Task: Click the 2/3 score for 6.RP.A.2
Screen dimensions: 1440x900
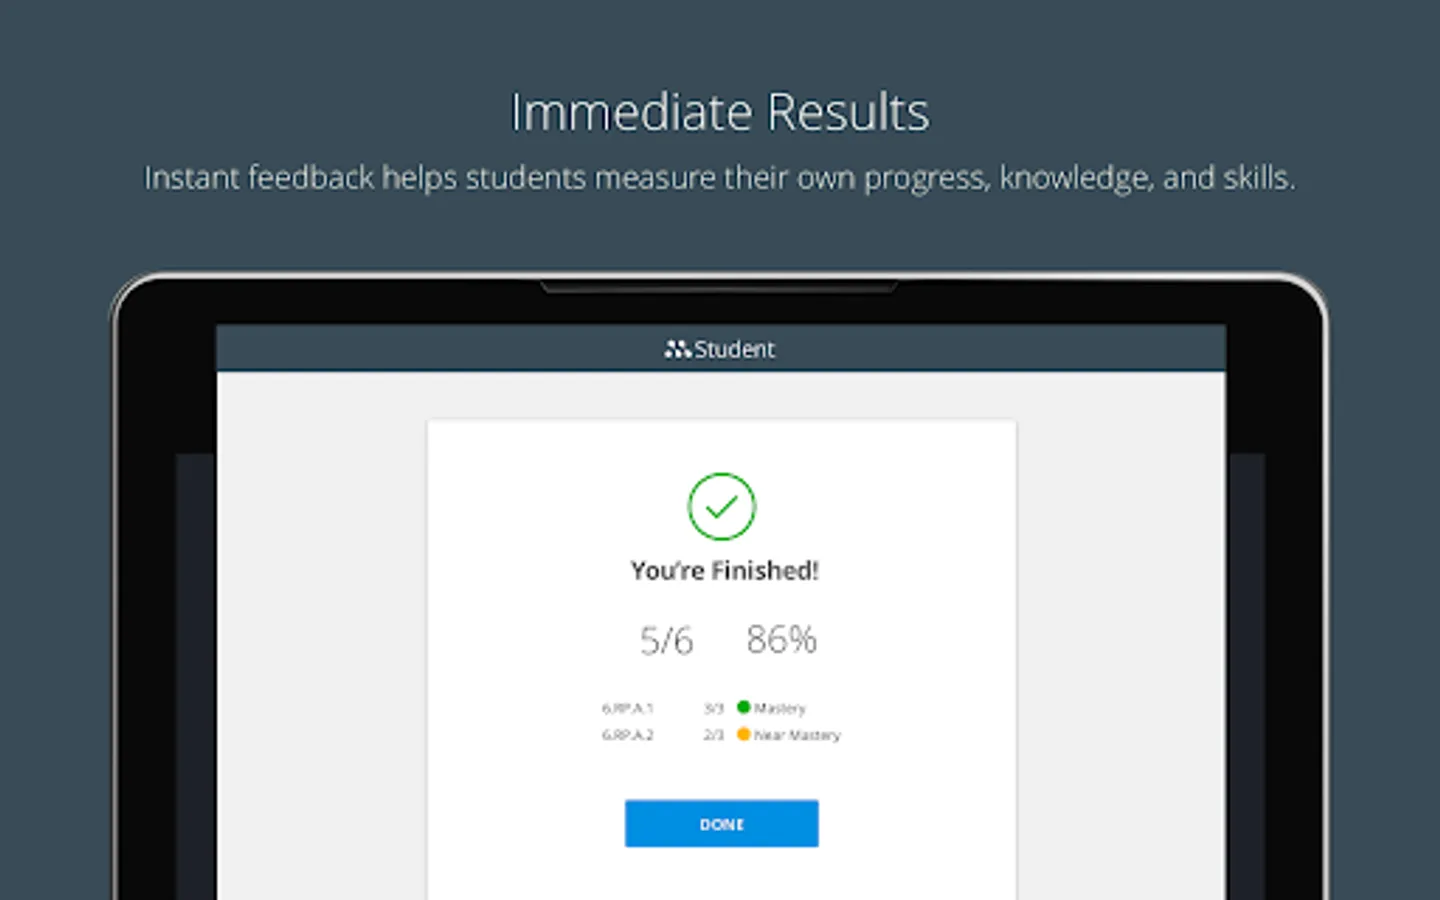Action: [713, 735]
